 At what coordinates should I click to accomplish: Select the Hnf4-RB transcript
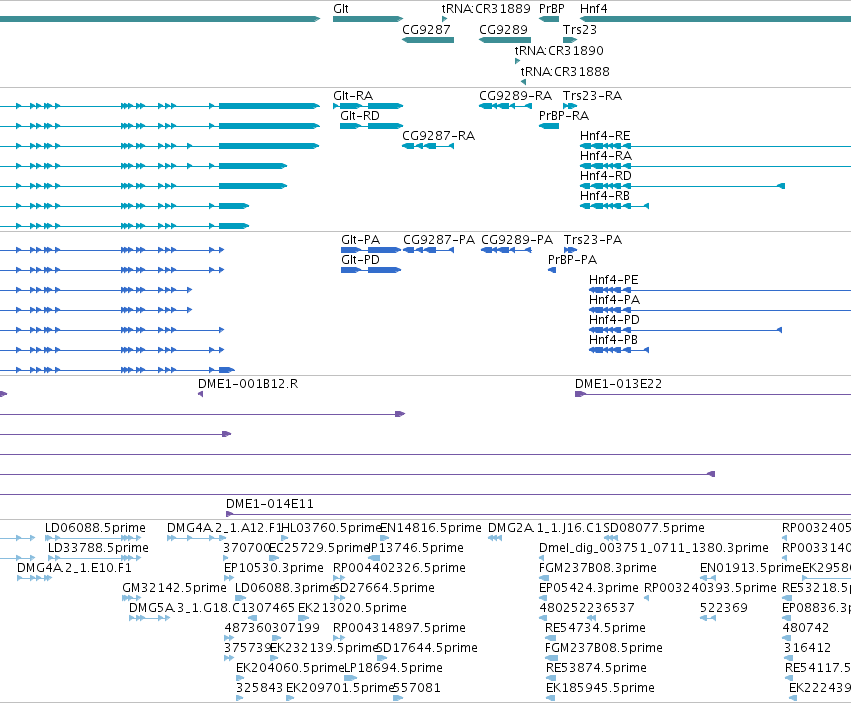[614, 206]
